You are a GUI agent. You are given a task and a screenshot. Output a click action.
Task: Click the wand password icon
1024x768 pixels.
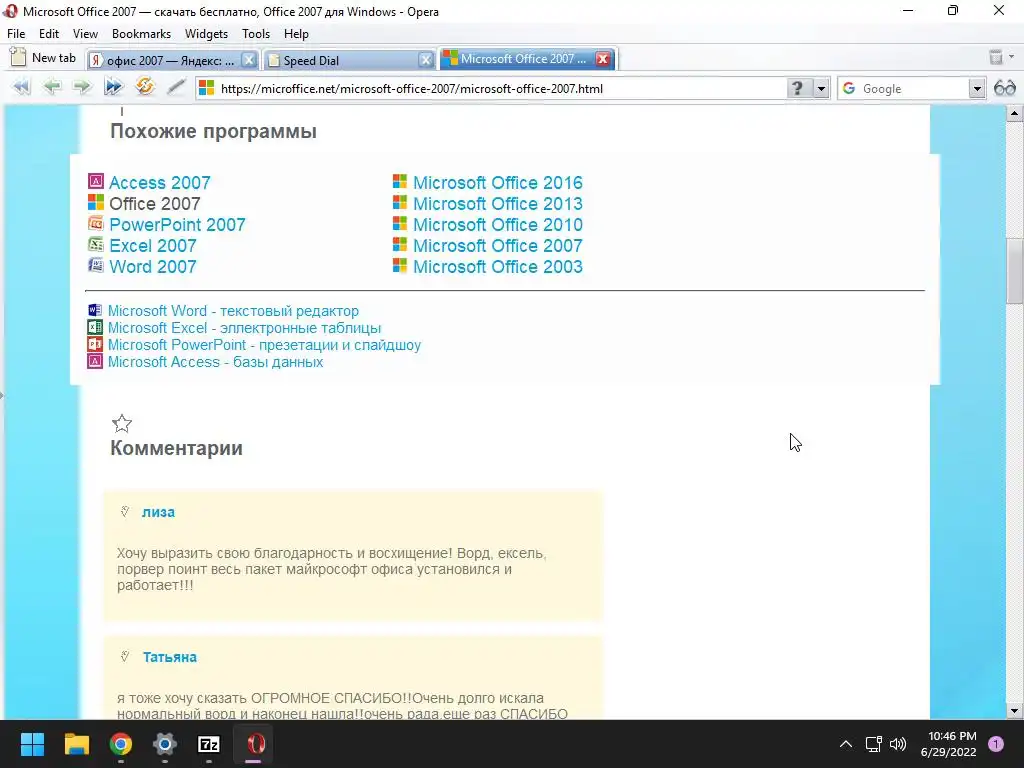pyautogui.click(x=176, y=87)
